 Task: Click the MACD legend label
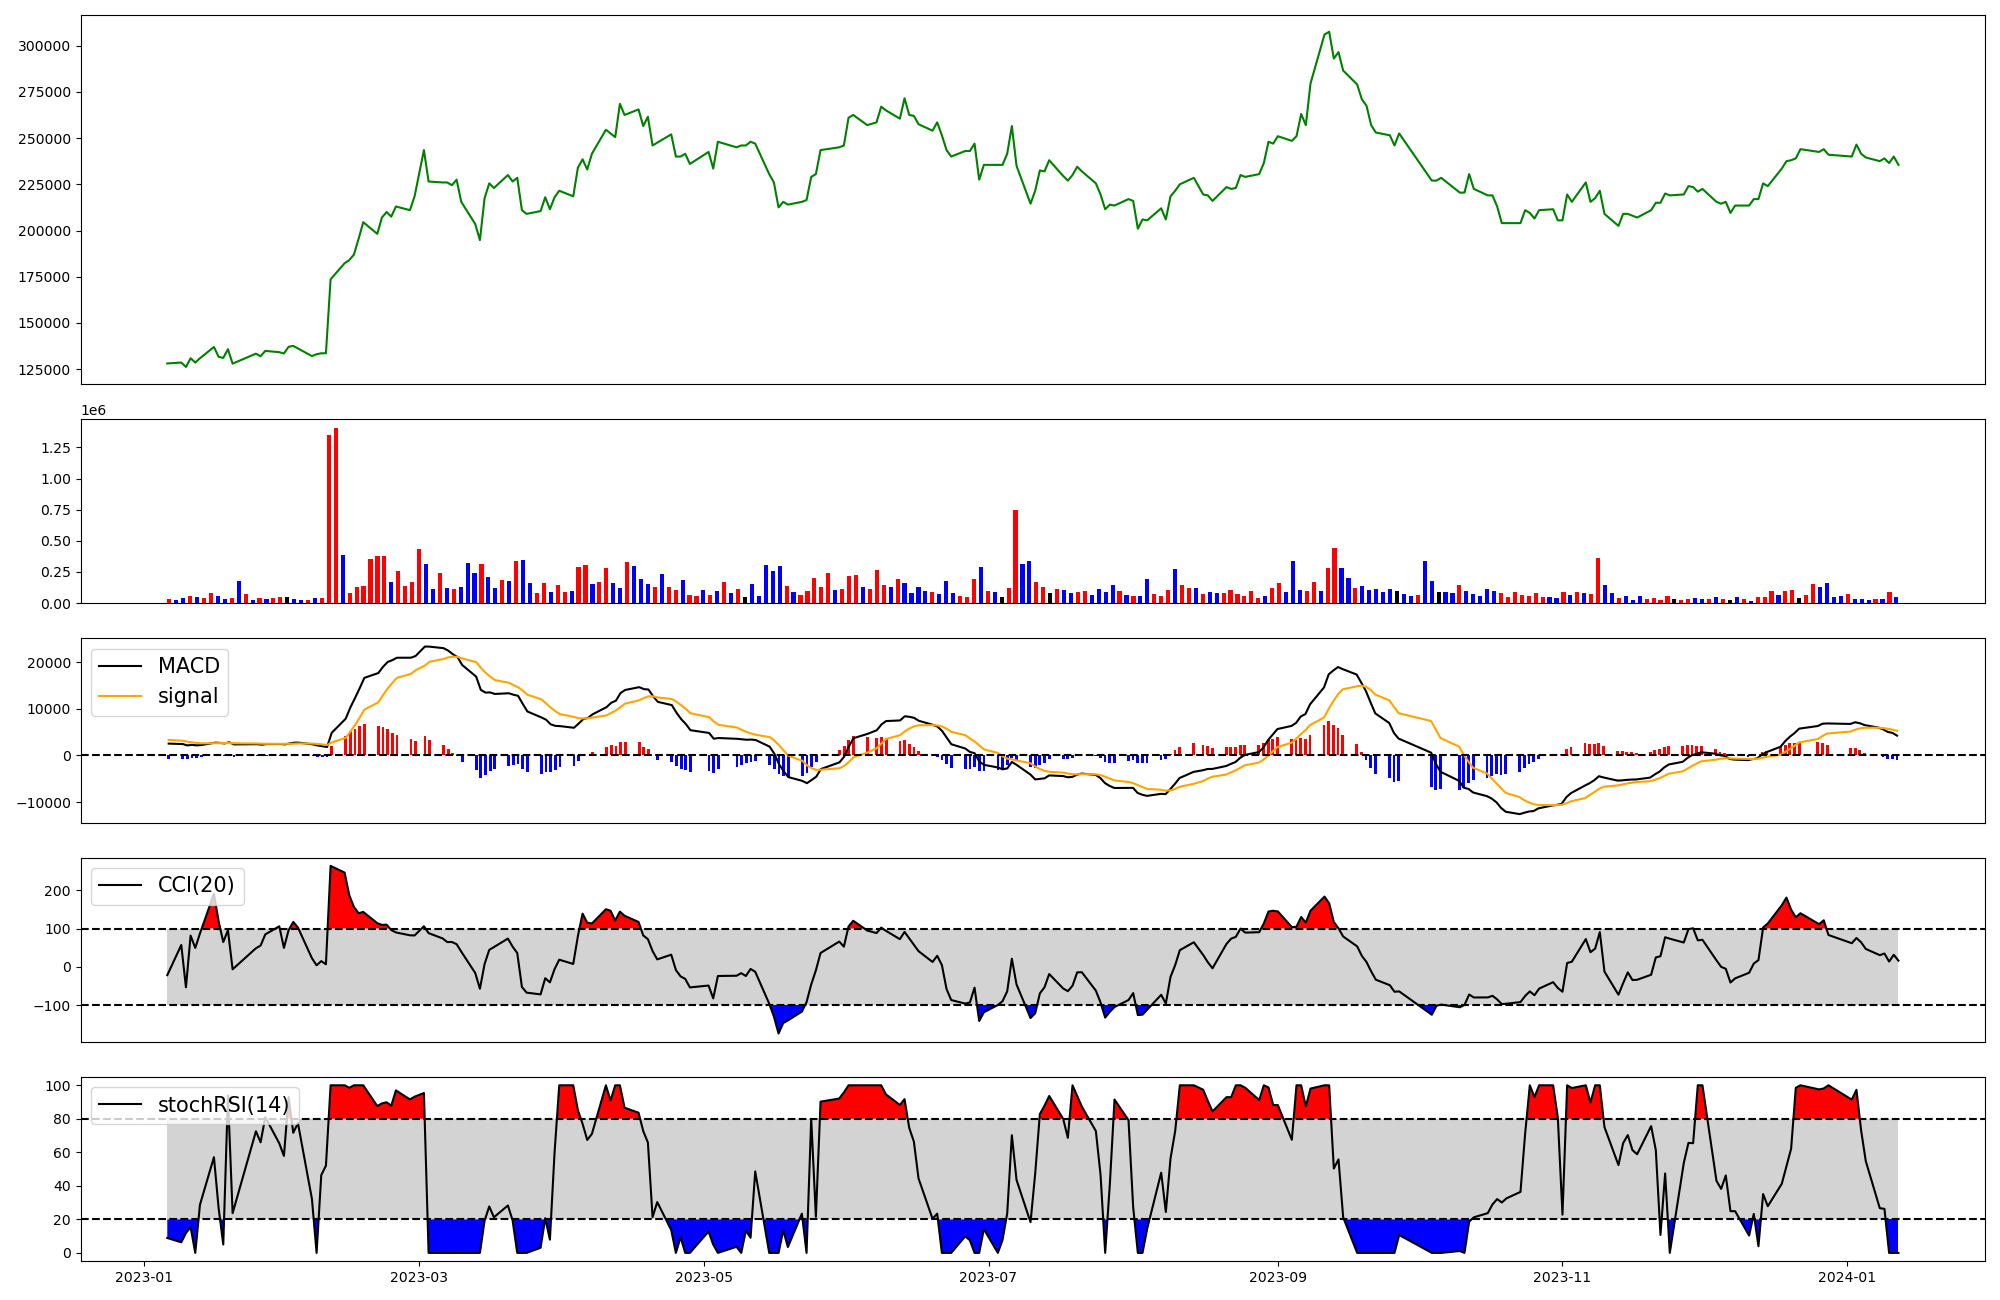[188, 666]
